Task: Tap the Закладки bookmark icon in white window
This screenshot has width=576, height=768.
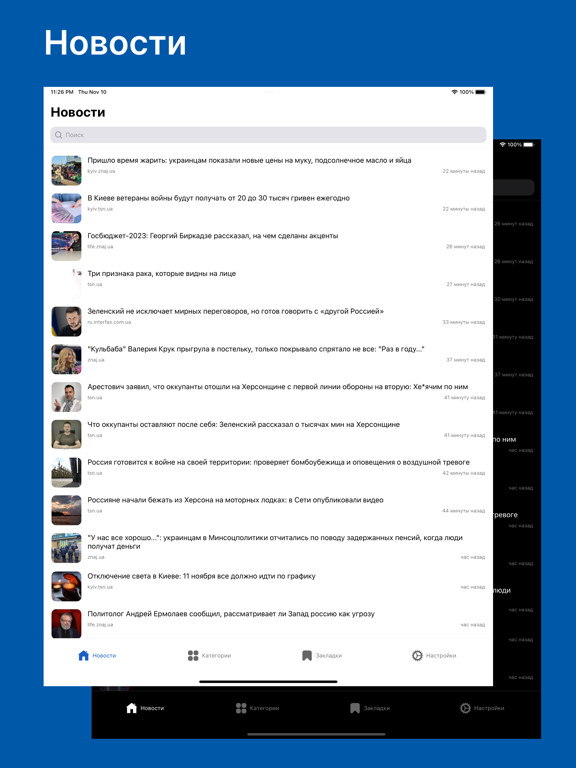Action: tap(307, 655)
